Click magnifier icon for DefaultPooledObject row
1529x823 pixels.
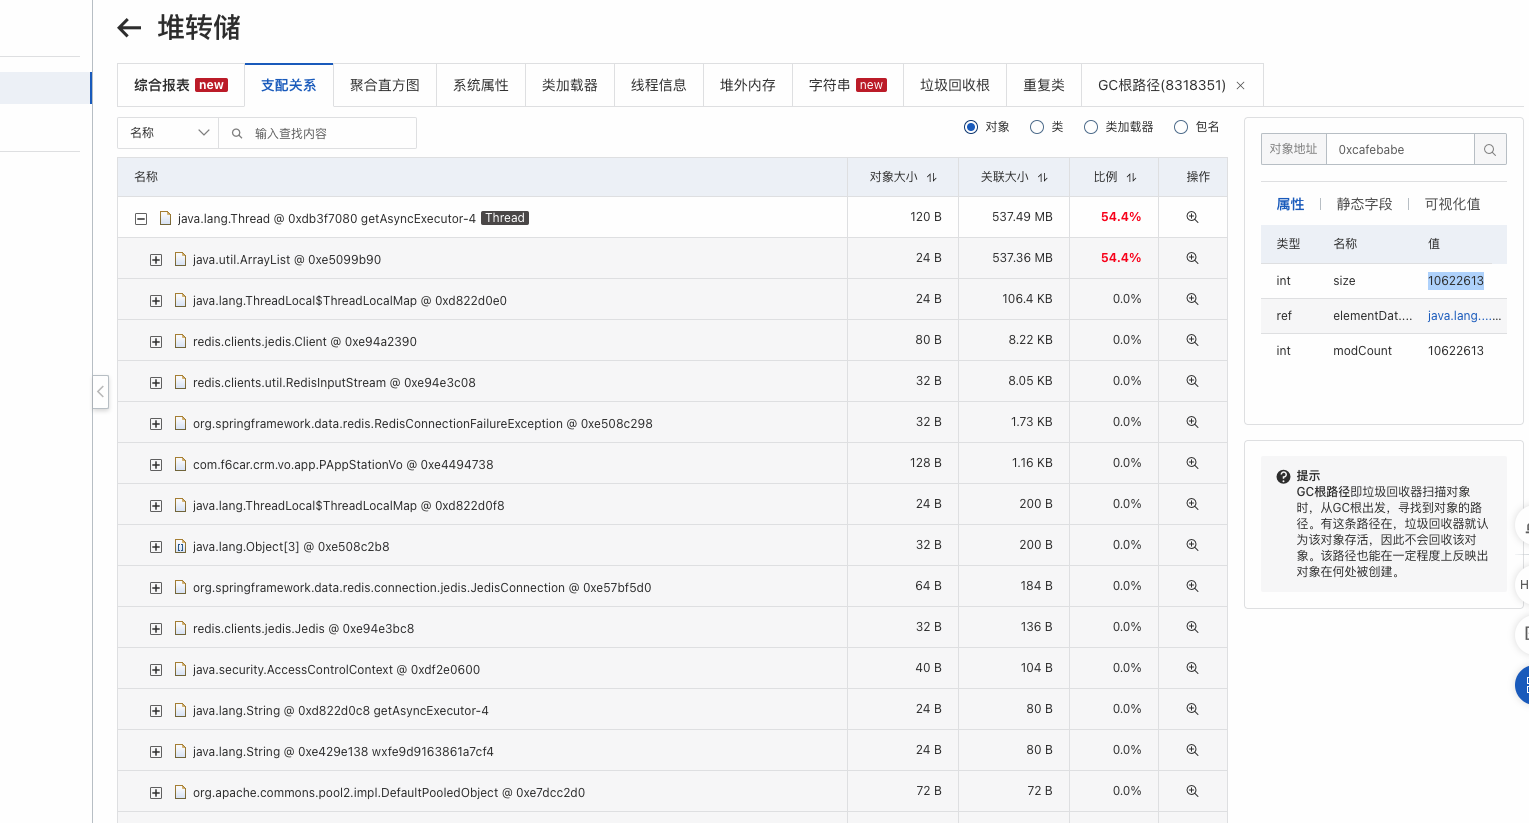tap(1192, 791)
